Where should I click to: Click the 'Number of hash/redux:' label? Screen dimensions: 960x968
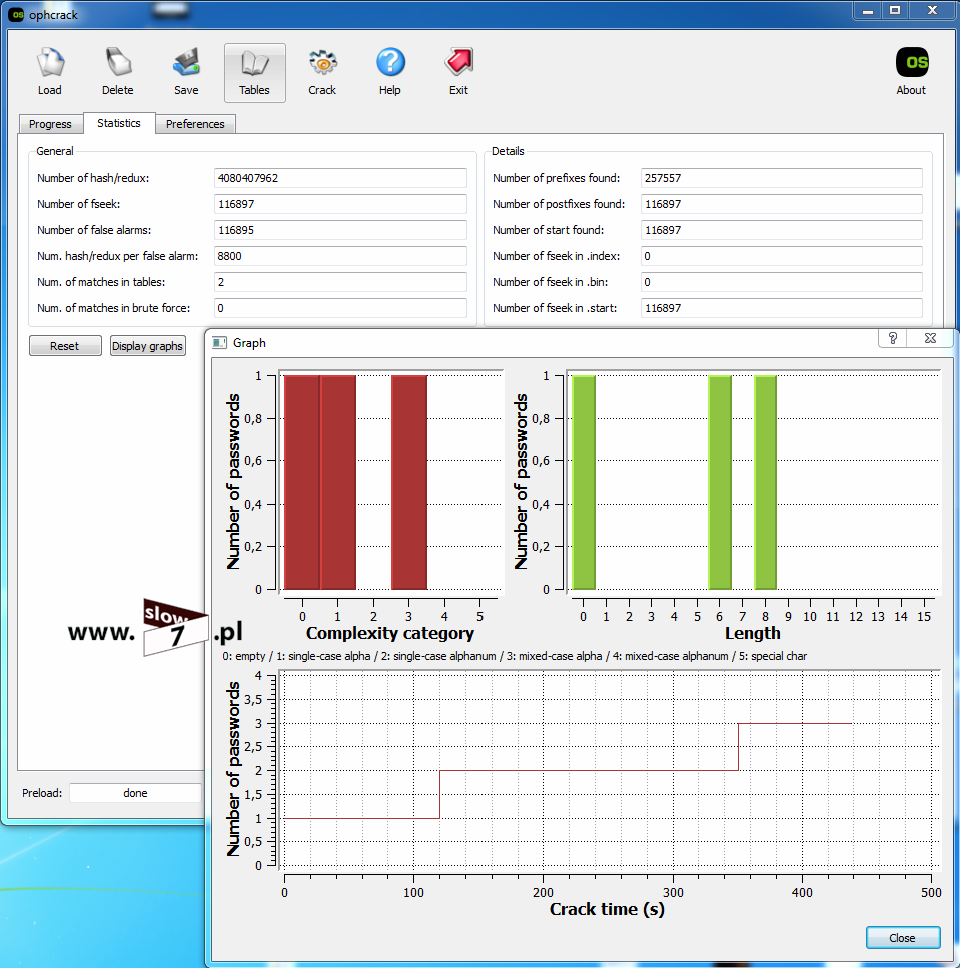pyautogui.click(x=93, y=178)
